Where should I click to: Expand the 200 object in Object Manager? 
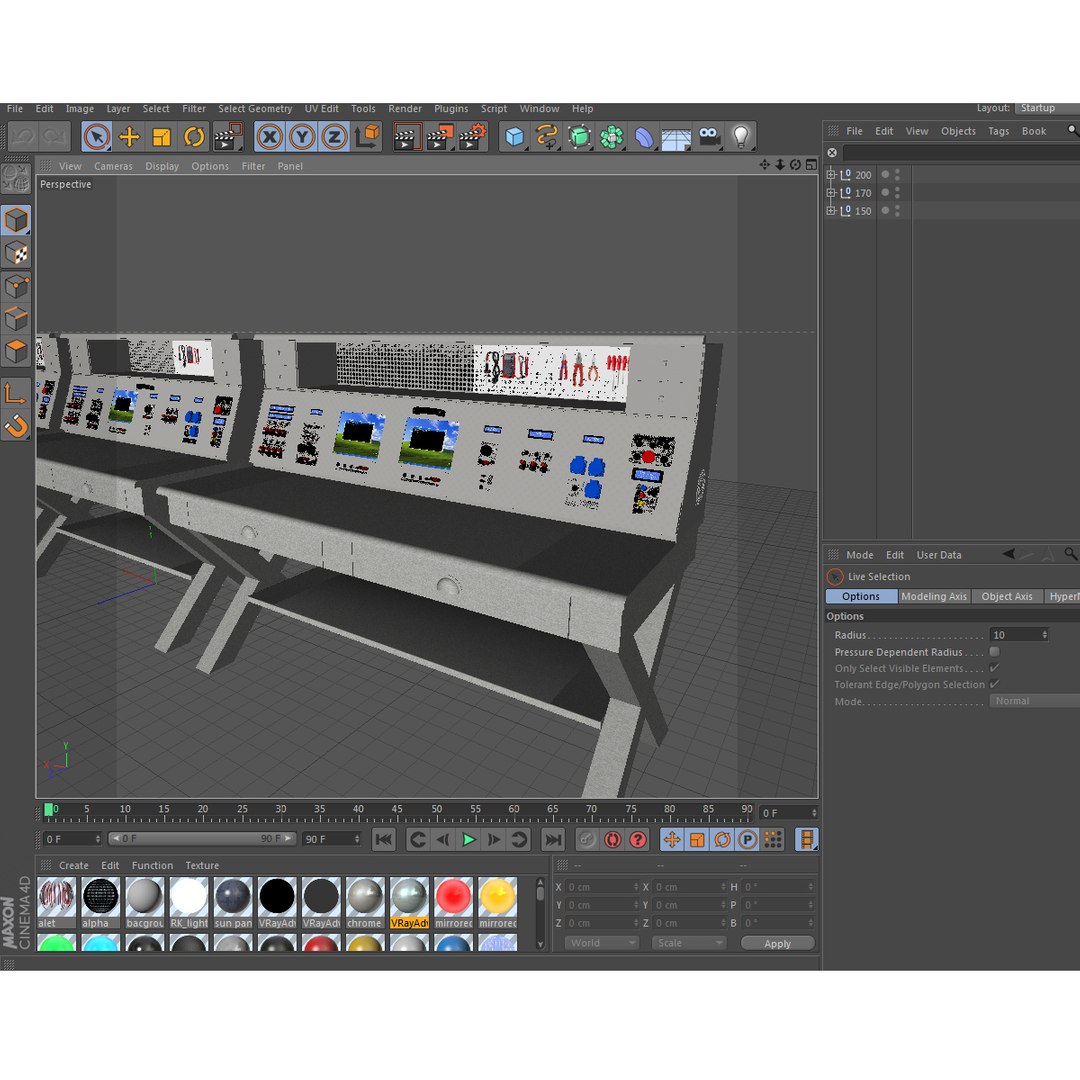pos(831,175)
